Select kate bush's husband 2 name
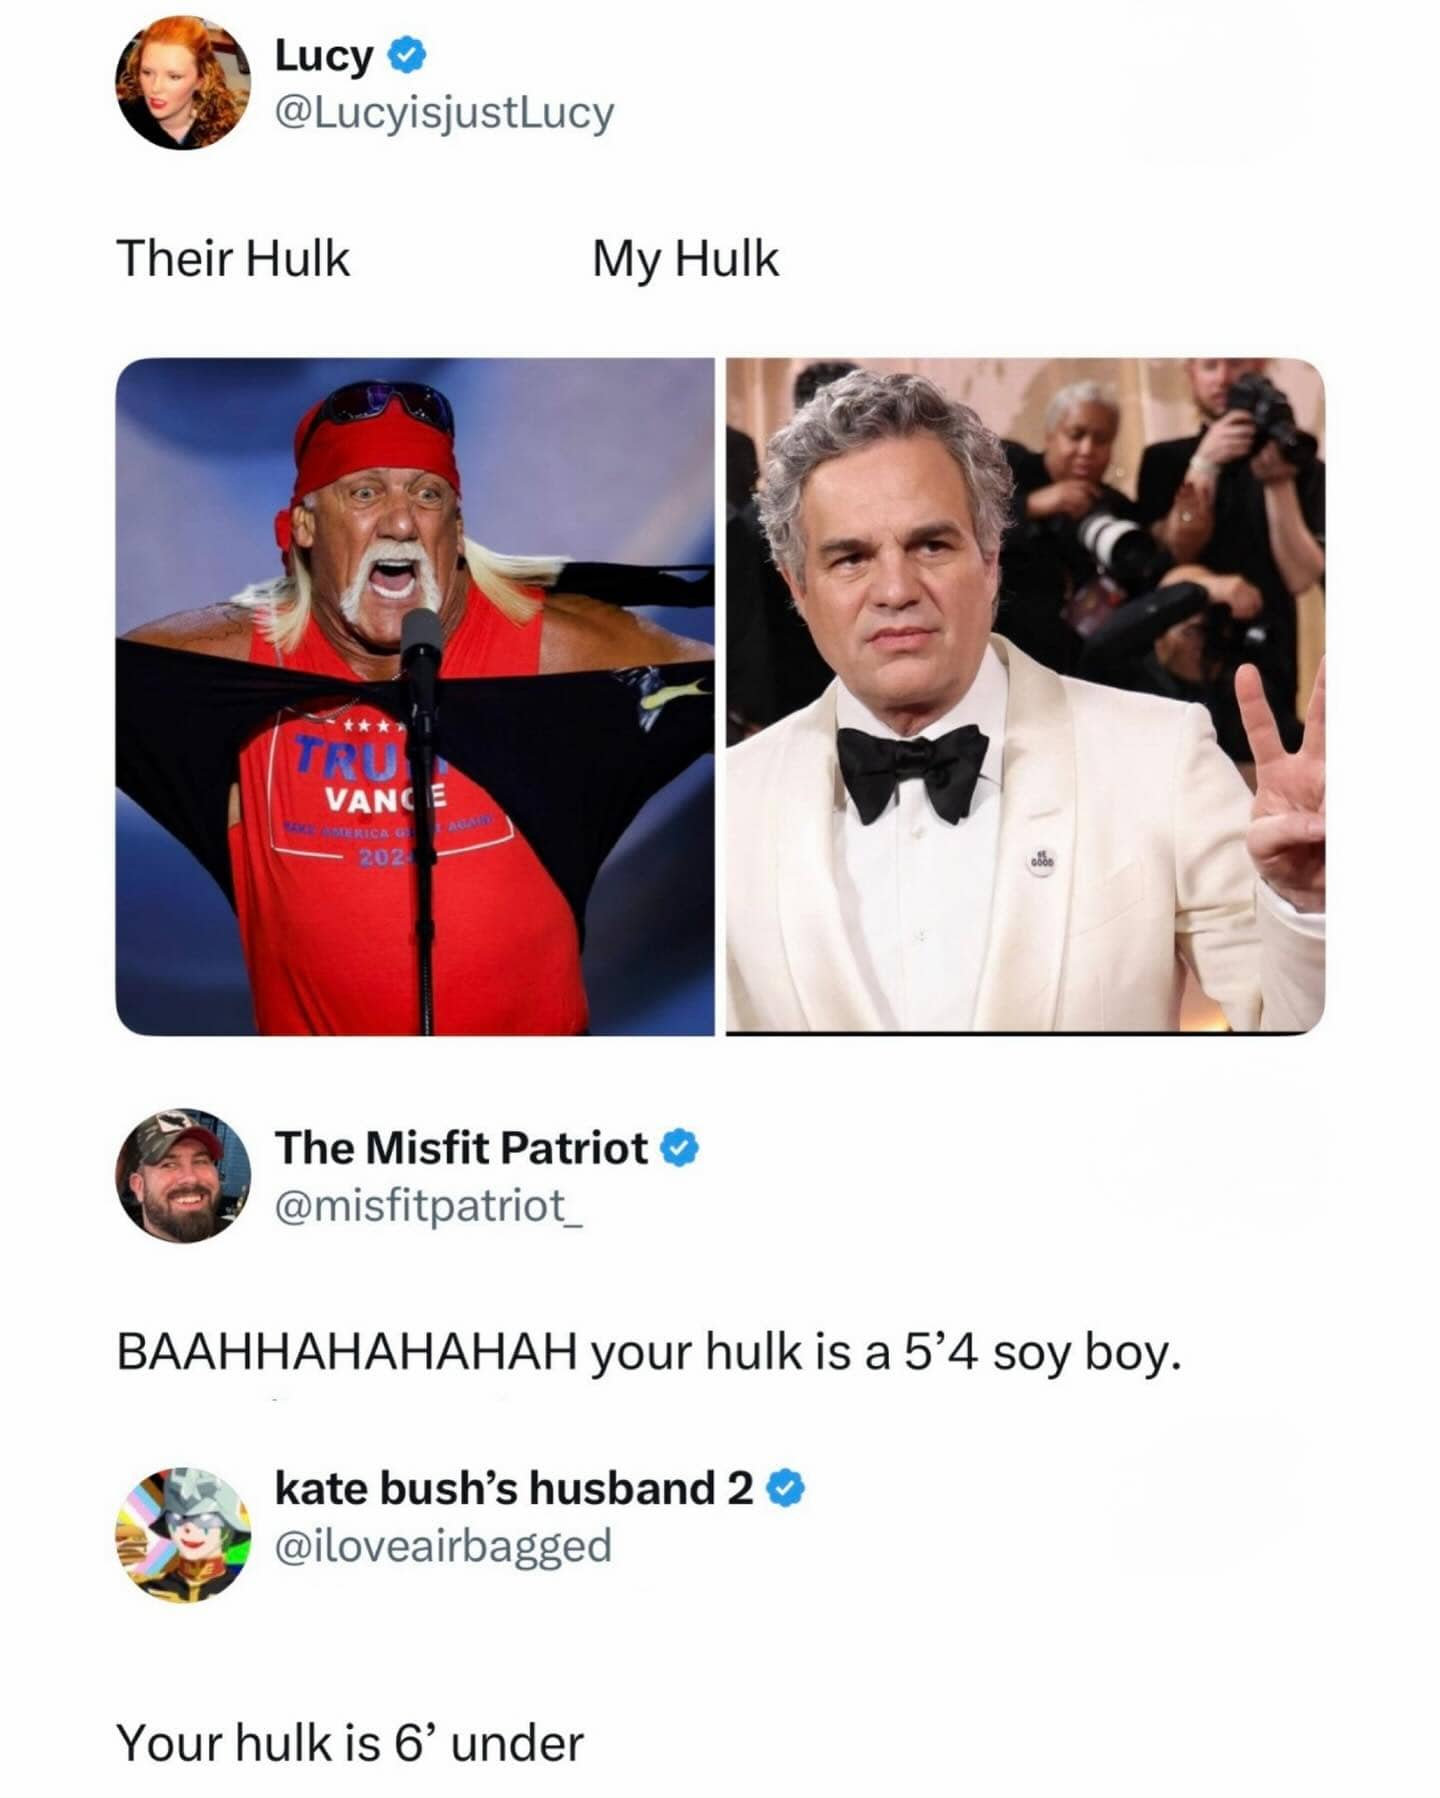This screenshot has width=1440, height=1798. (x=514, y=1488)
